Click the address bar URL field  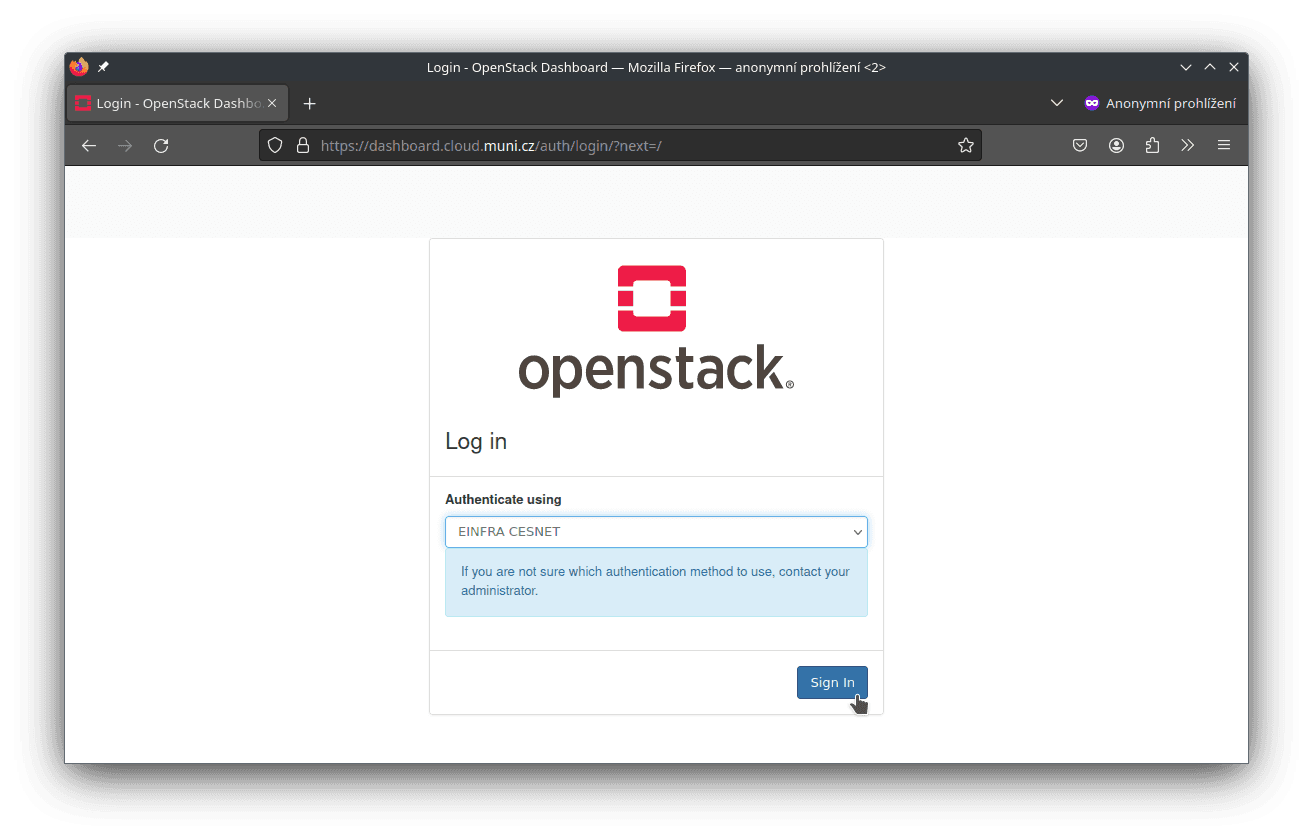click(620, 145)
